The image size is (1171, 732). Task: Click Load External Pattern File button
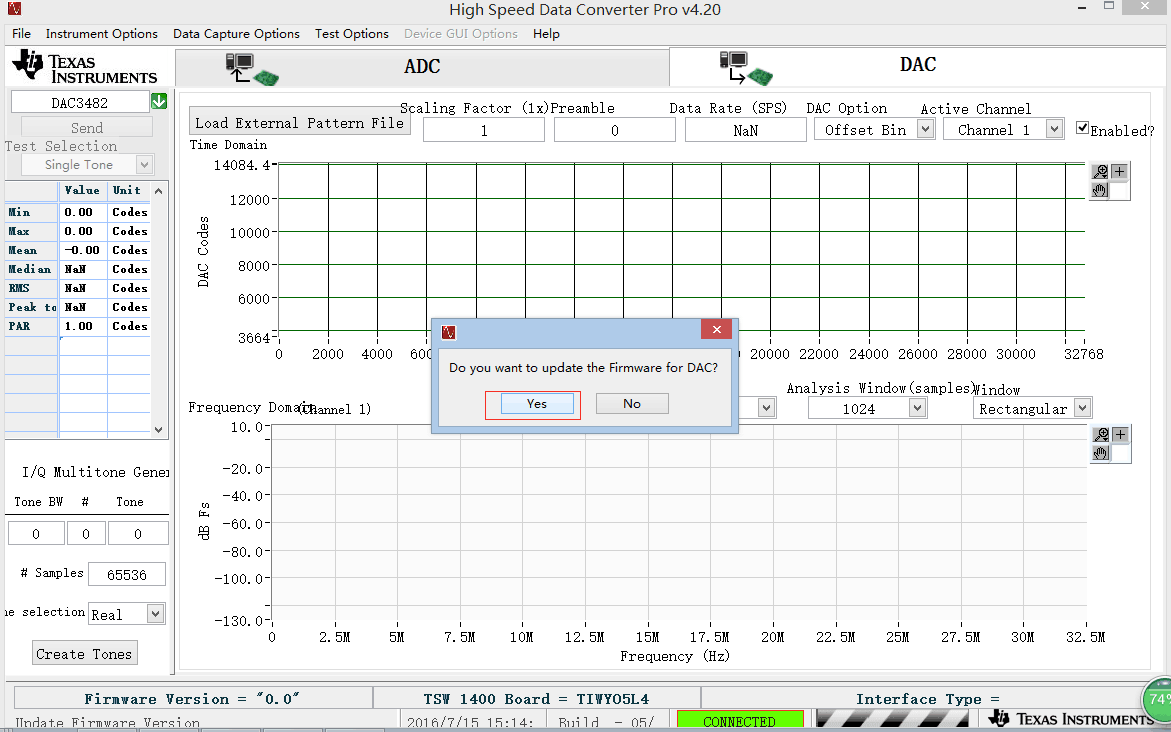point(299,122)
